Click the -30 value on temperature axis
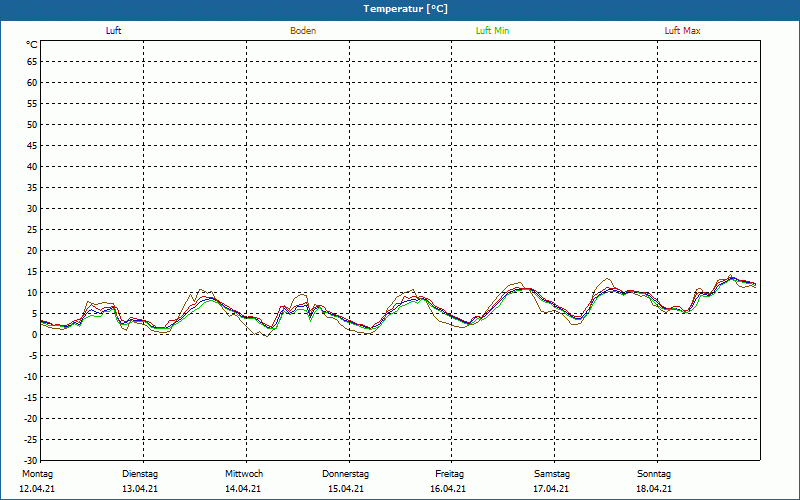The image size is (800, 500). pos(31,460)
